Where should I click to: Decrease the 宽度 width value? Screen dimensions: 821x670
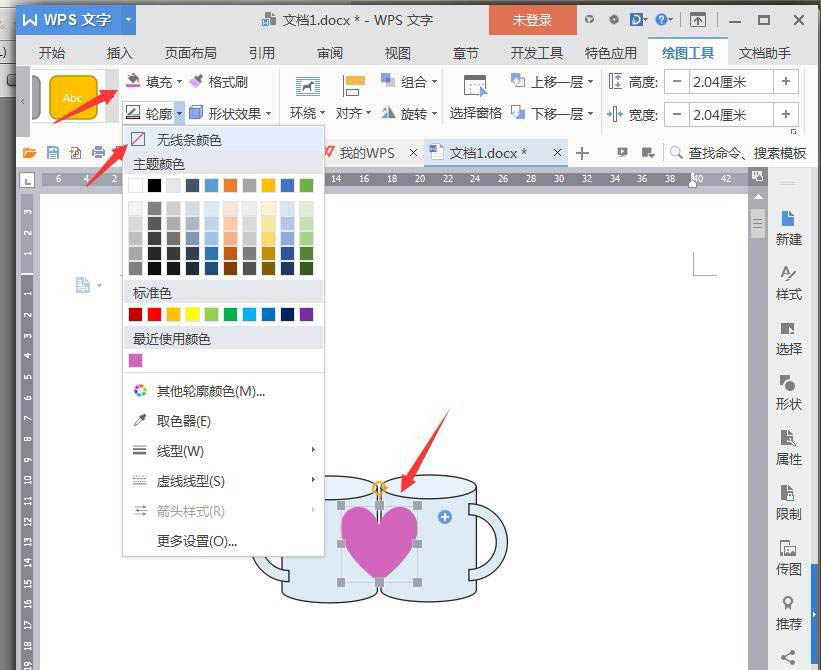click(x=677, y=115)
